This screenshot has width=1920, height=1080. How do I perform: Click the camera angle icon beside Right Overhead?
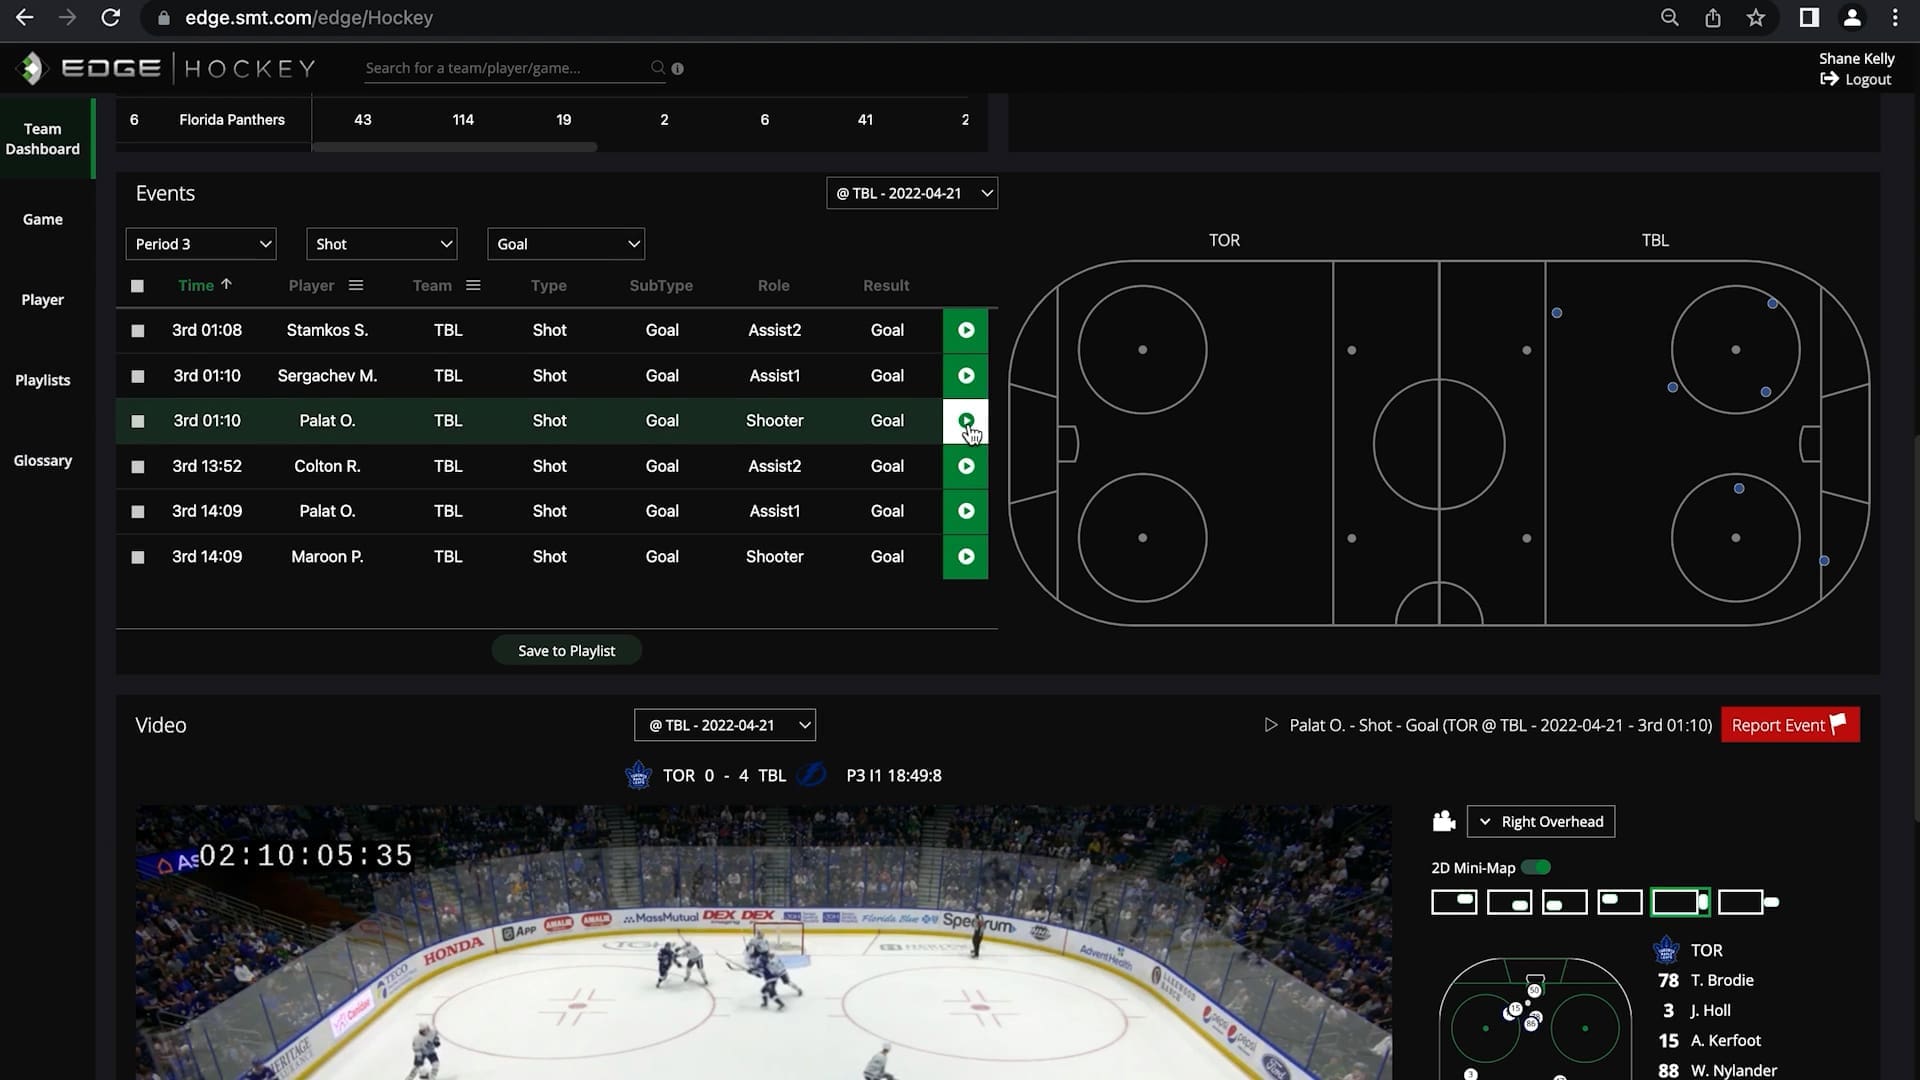click(1444, 821)
